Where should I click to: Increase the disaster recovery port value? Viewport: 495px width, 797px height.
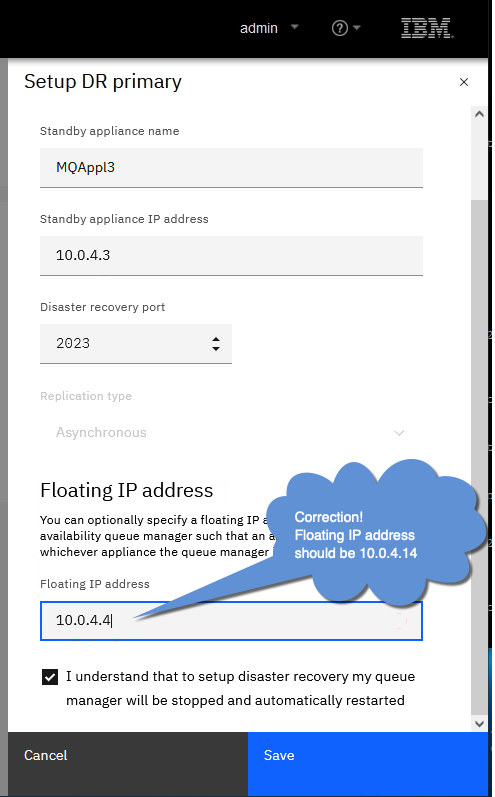[x=216, y=339]
